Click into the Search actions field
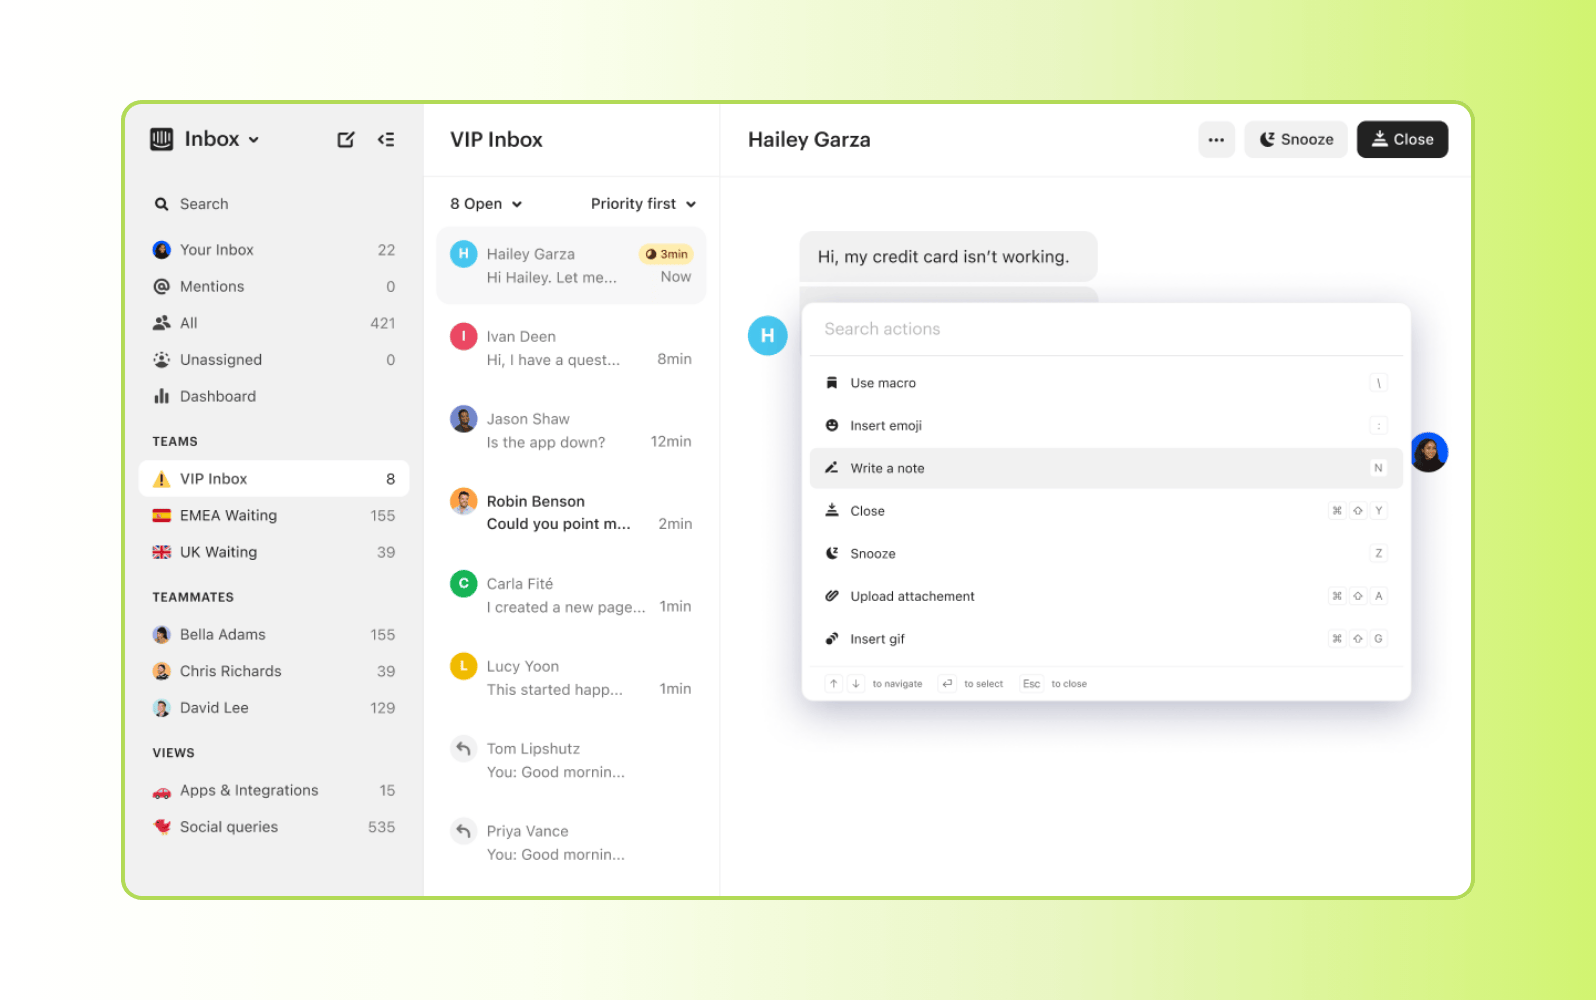This screenshot has width=1596, height=1000. pos(1106,329)
